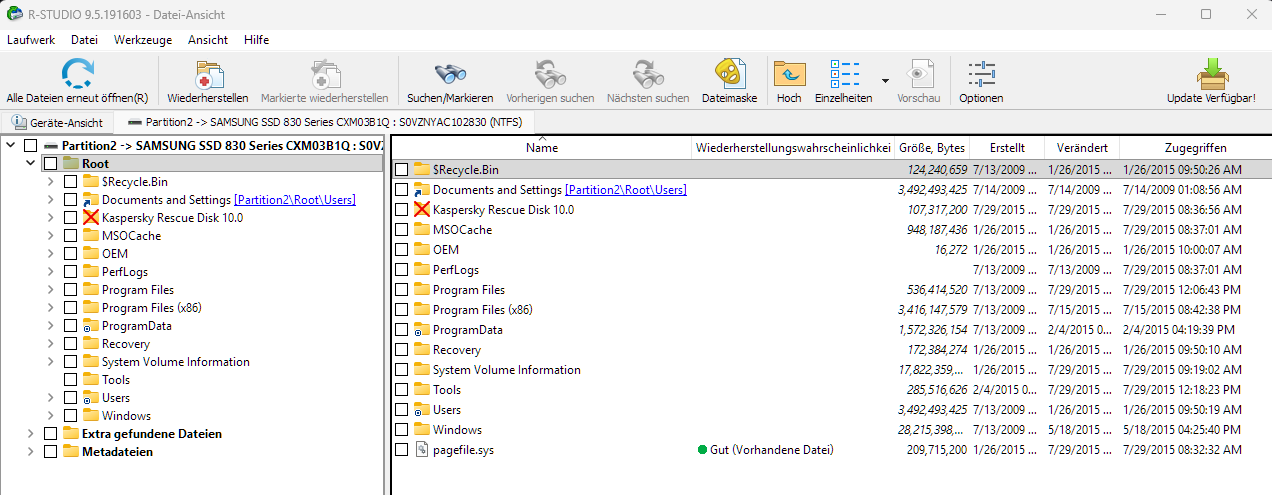Check $Recycle.Bin checkbox in tree

coord(70,182)
